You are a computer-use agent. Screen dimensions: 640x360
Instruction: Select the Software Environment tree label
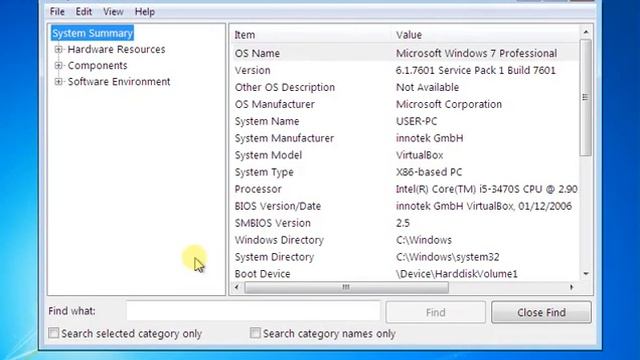[x=119, y=82]
